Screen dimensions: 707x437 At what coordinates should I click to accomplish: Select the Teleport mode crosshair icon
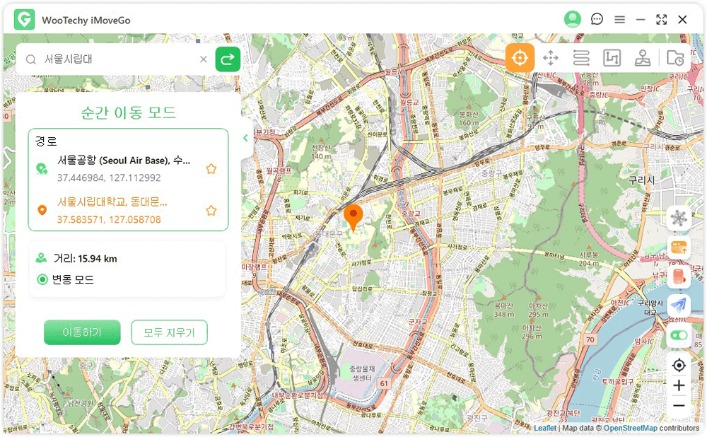point(519,58)
